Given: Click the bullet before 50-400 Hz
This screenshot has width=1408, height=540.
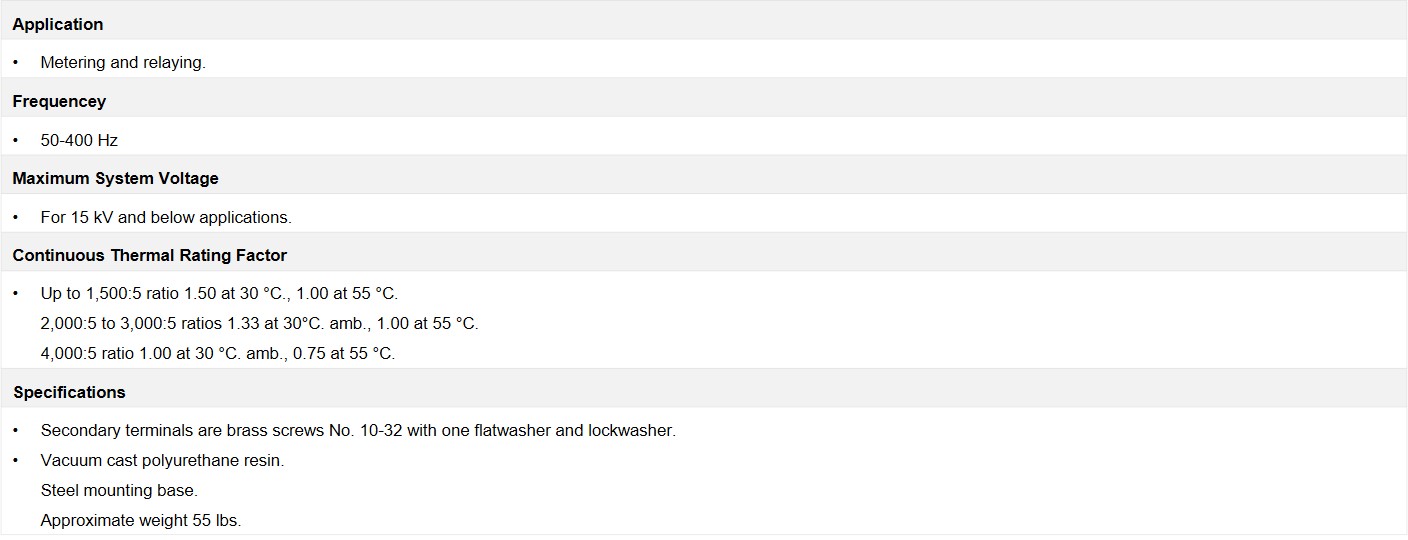Looking at the screenshot, I should pyautogui.click(x=16, y=140).
